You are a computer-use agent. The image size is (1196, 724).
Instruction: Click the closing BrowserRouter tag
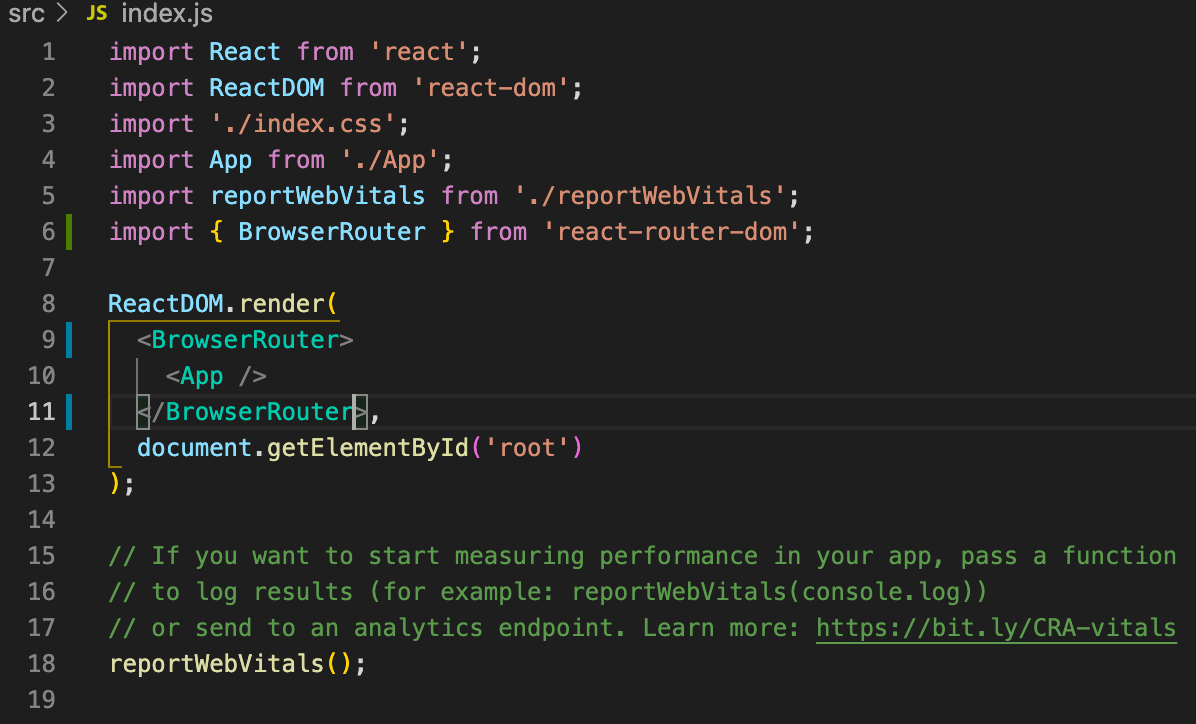250,411
